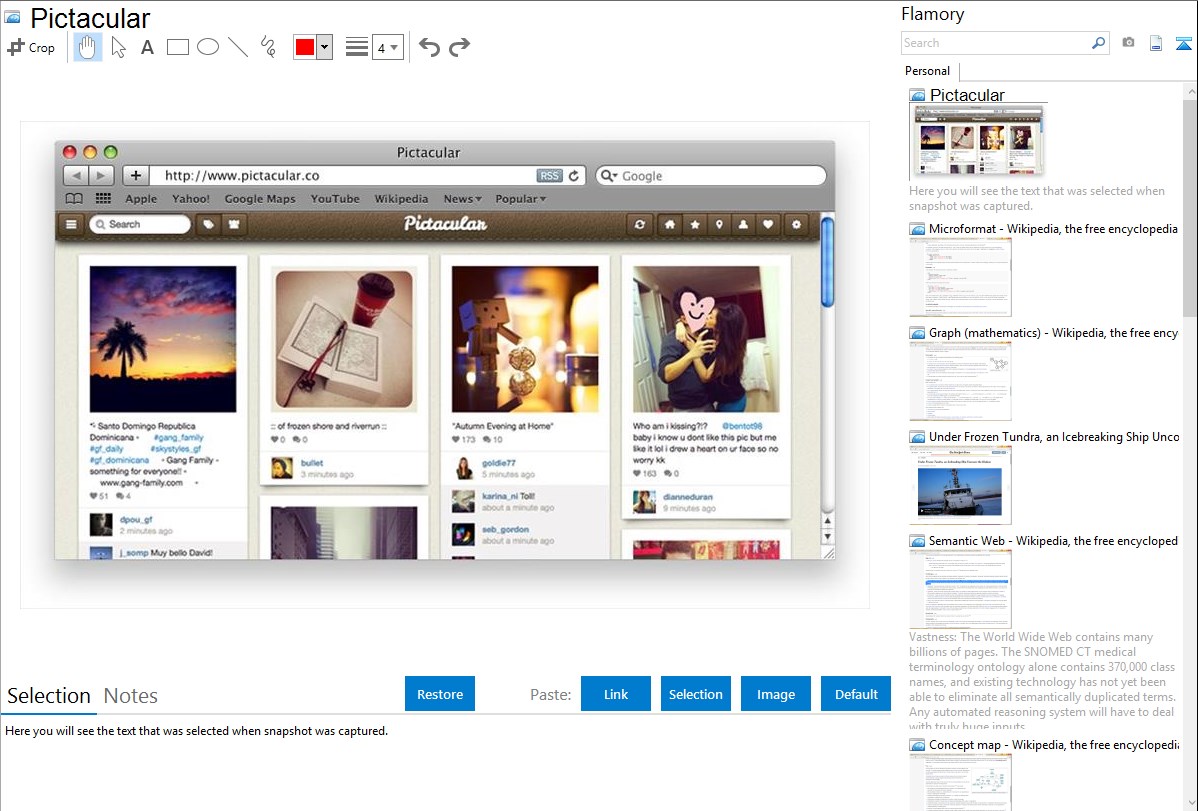Click the red color swatch
Viewport: 1198px width, 811px height.
[x=305, y=47]
